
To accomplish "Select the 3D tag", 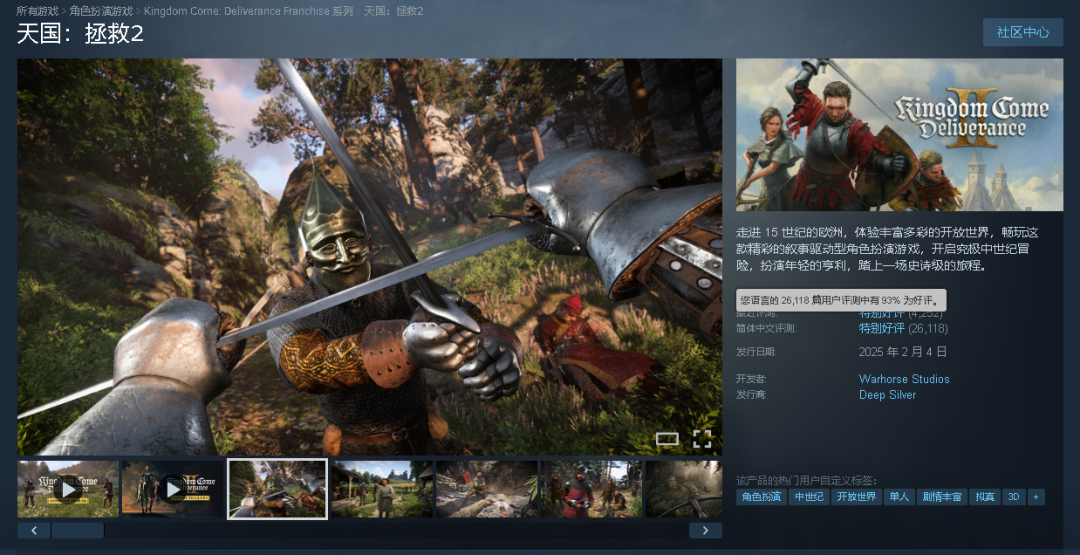I will coord(1014,496).
